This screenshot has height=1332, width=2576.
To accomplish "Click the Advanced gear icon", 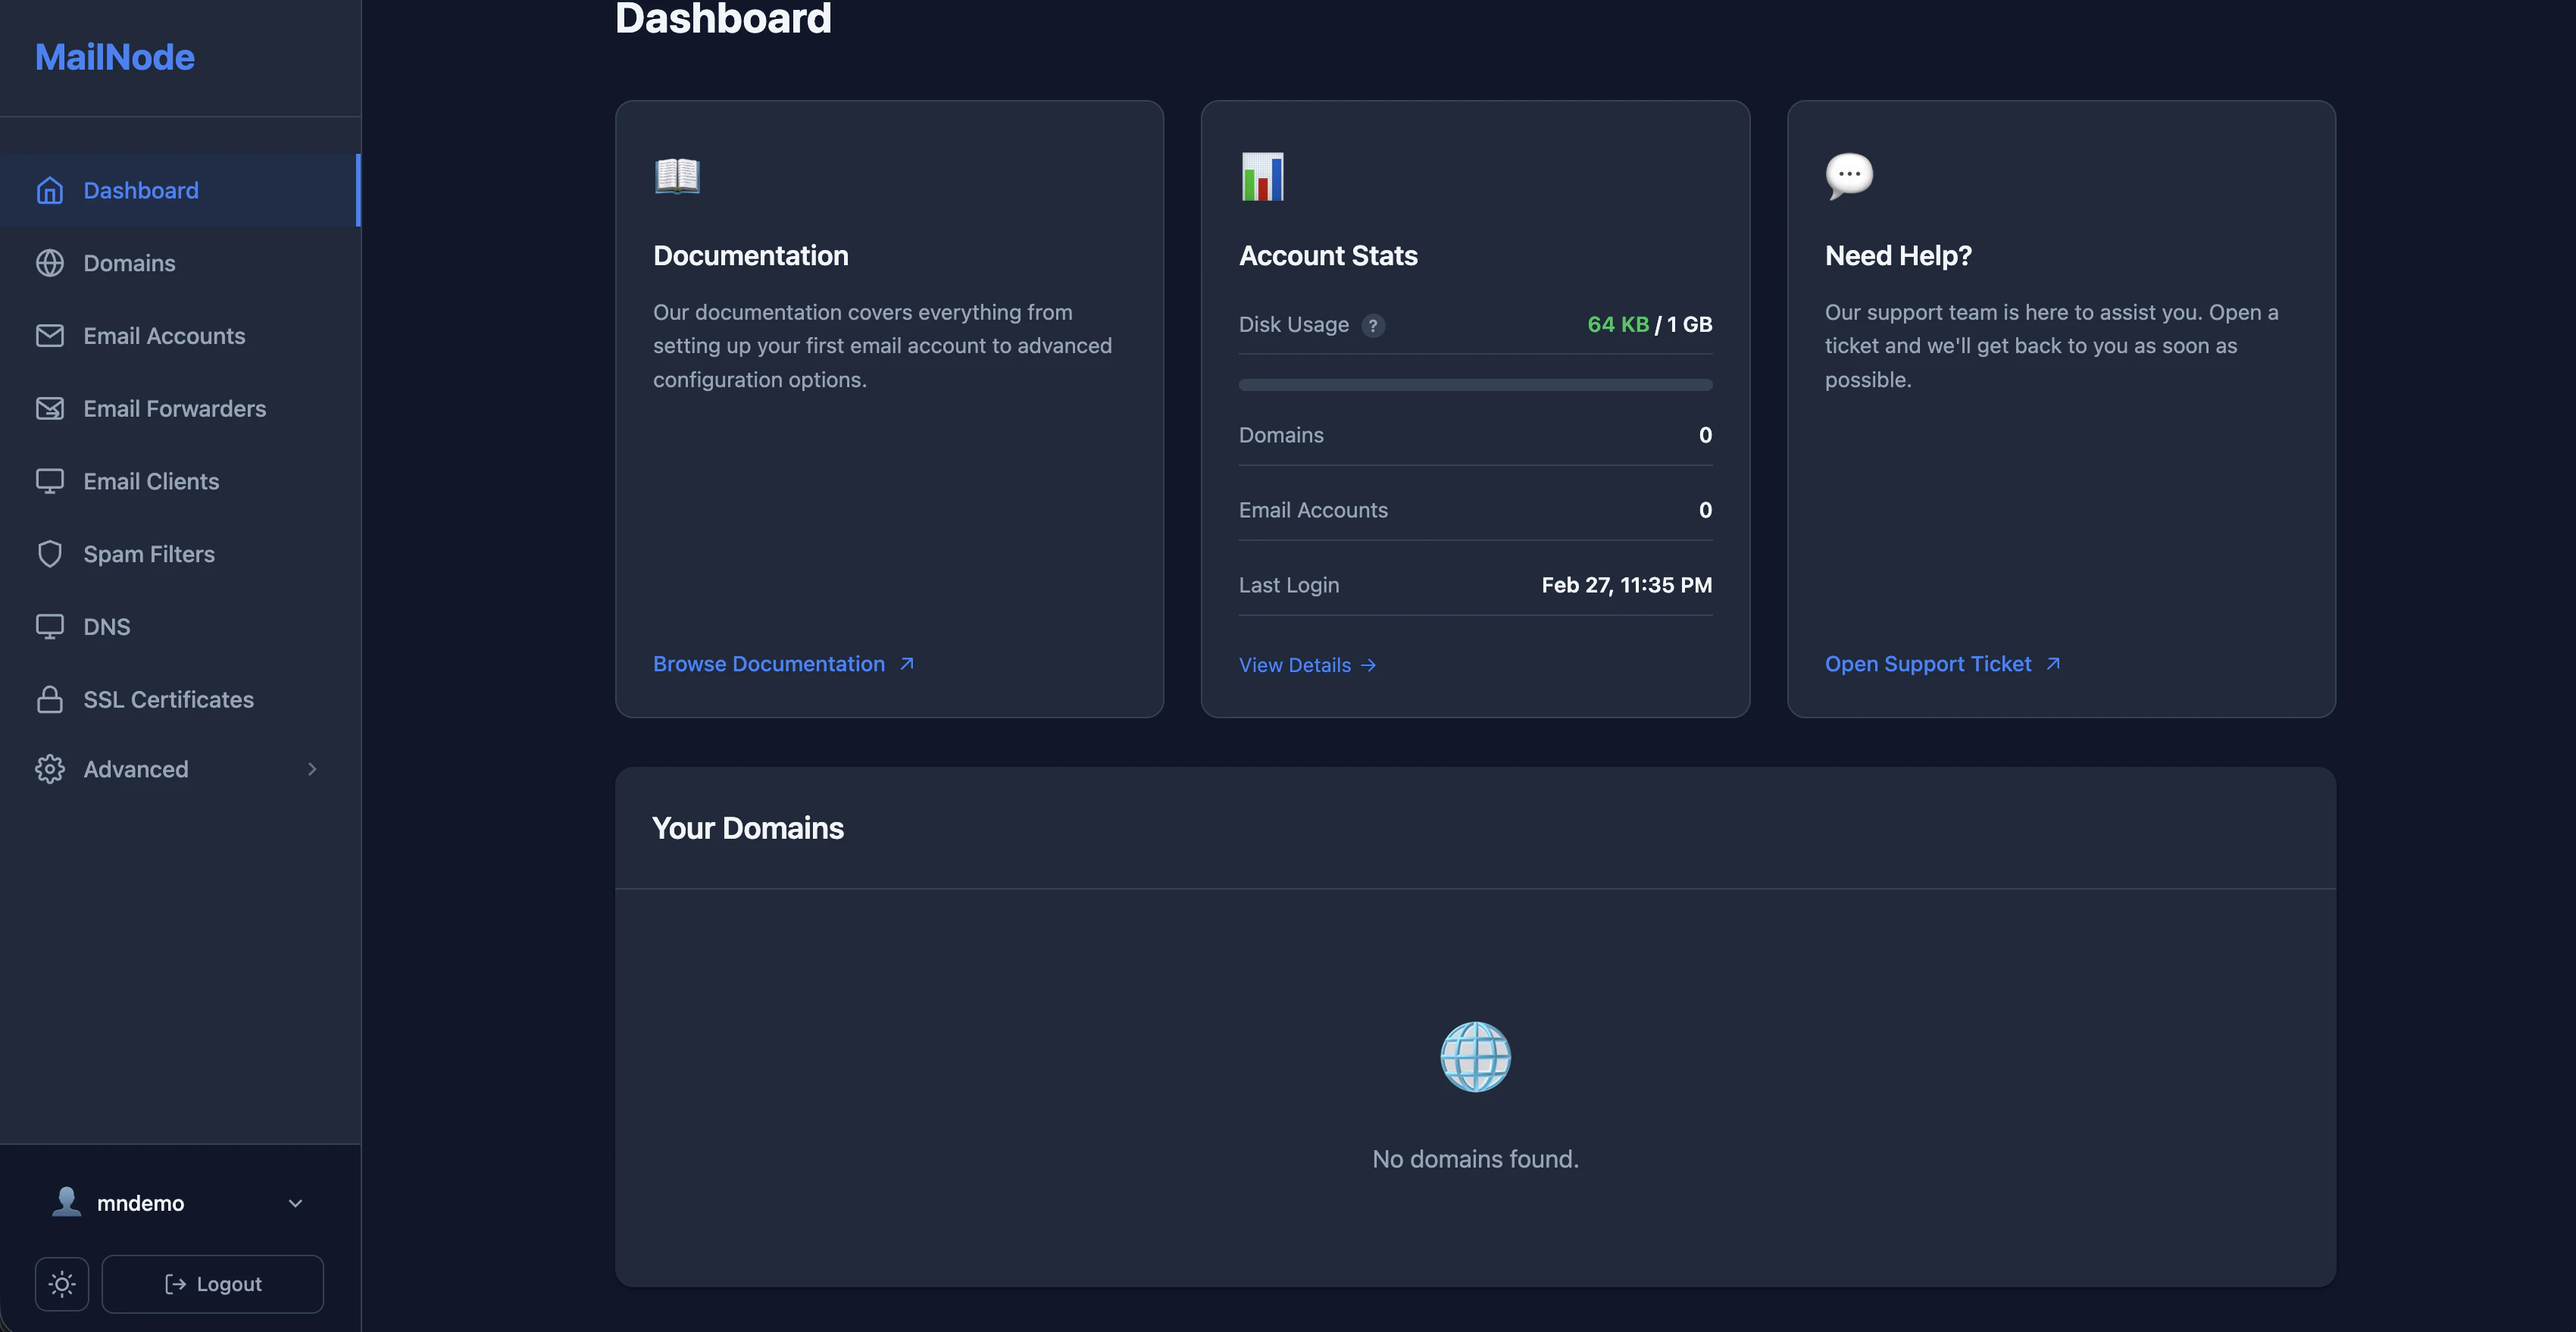I will coord(49,769).
